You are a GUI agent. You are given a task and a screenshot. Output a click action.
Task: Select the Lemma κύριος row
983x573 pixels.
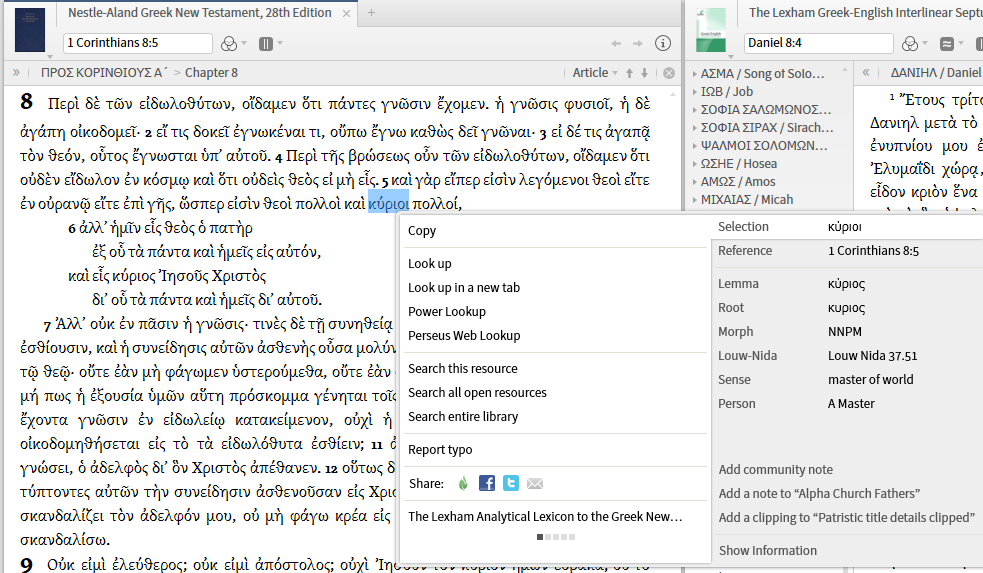(848, 284)
